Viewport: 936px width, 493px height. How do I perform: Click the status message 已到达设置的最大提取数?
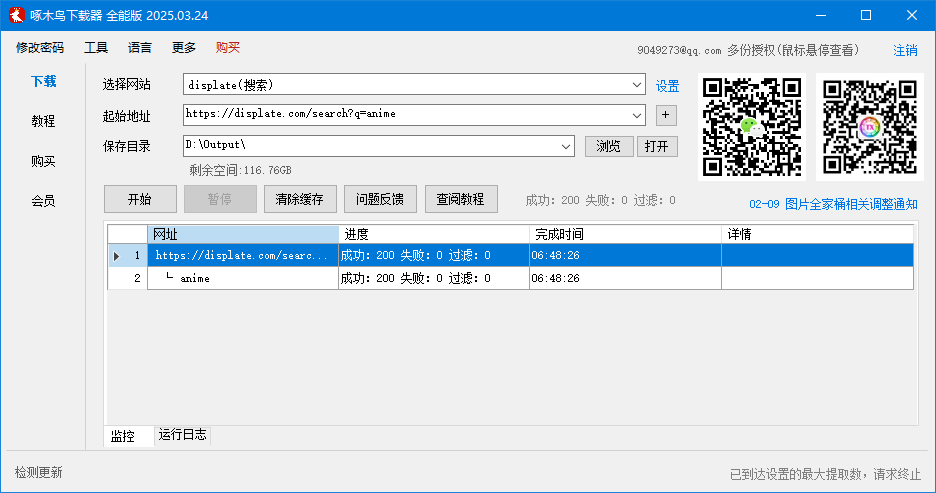coord(826,474)
